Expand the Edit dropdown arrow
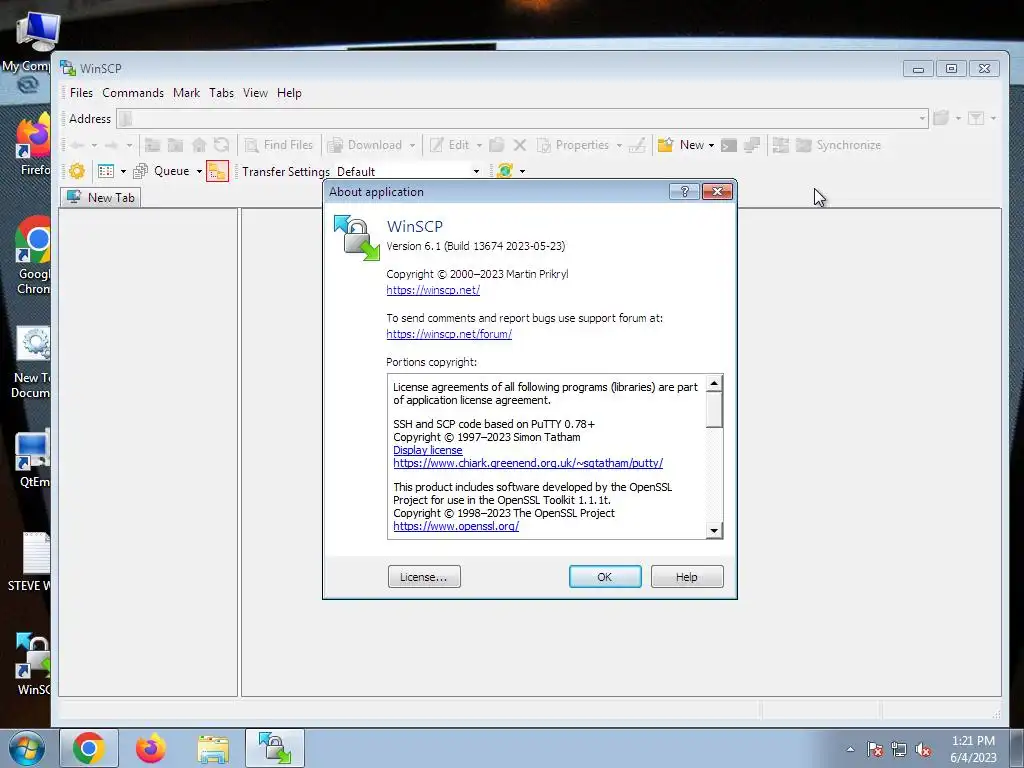This screenshot has height=768, width=1024. pos(479,145)
